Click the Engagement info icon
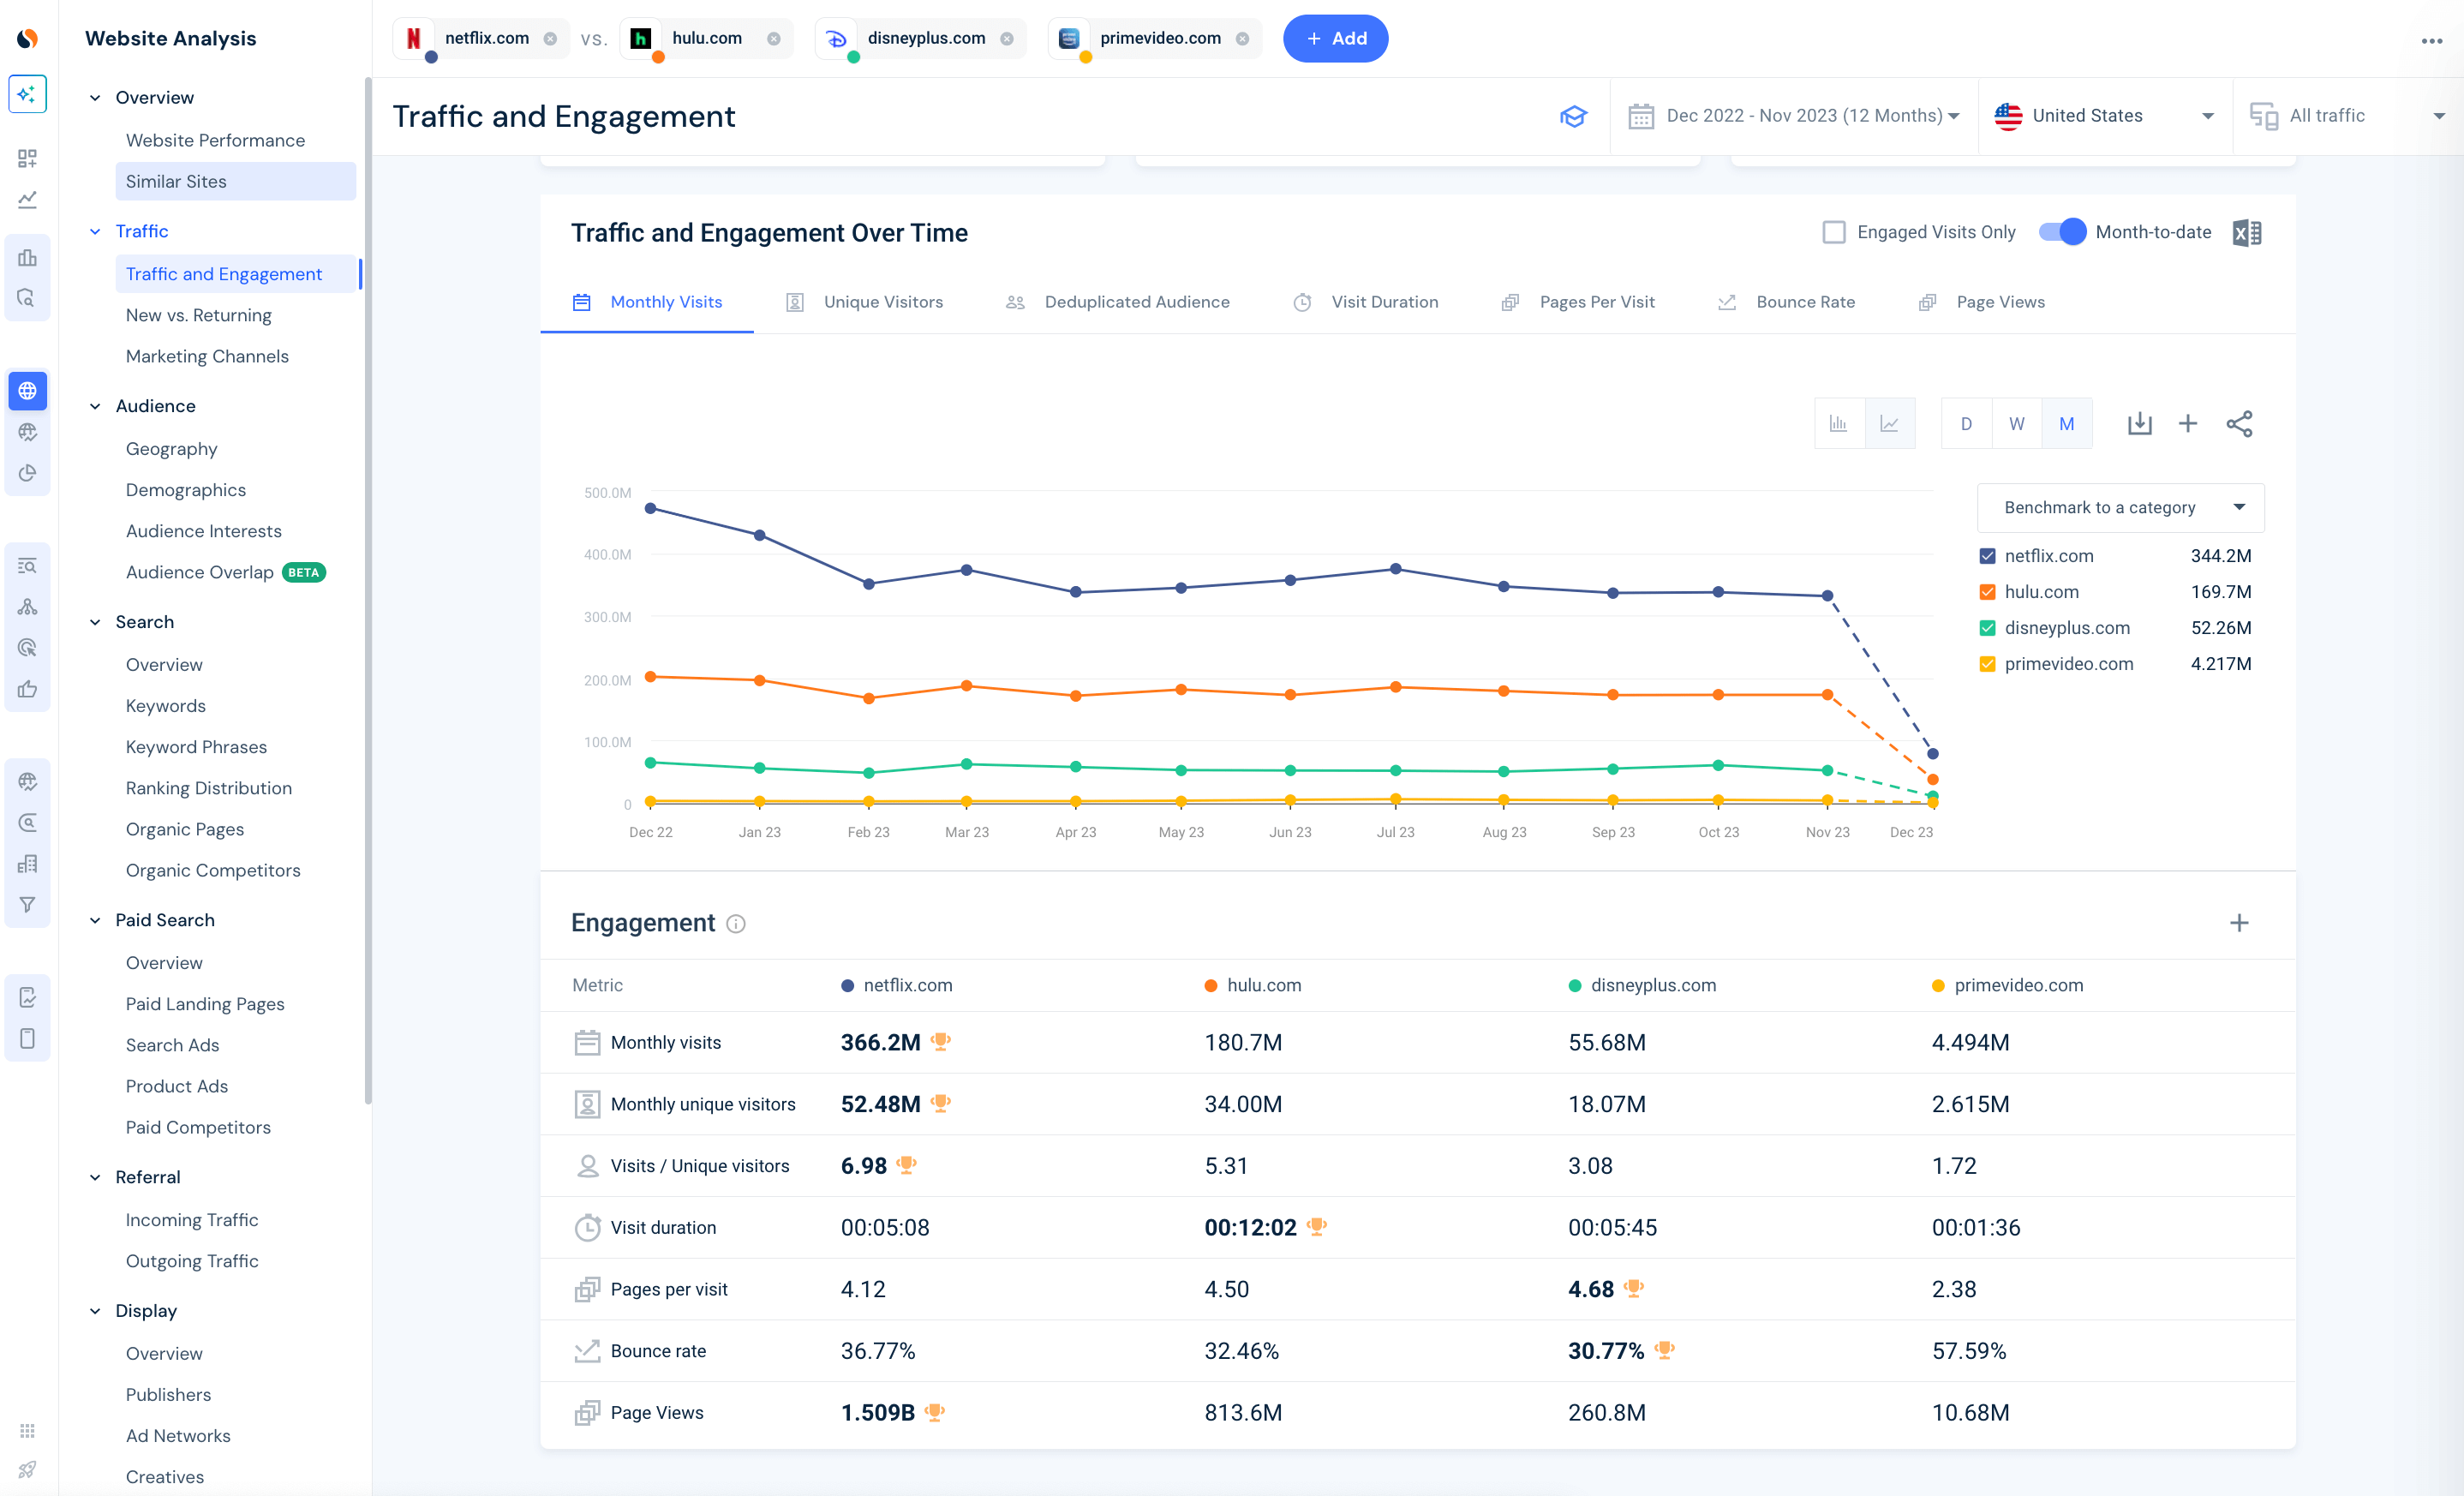 pos(736,924)
